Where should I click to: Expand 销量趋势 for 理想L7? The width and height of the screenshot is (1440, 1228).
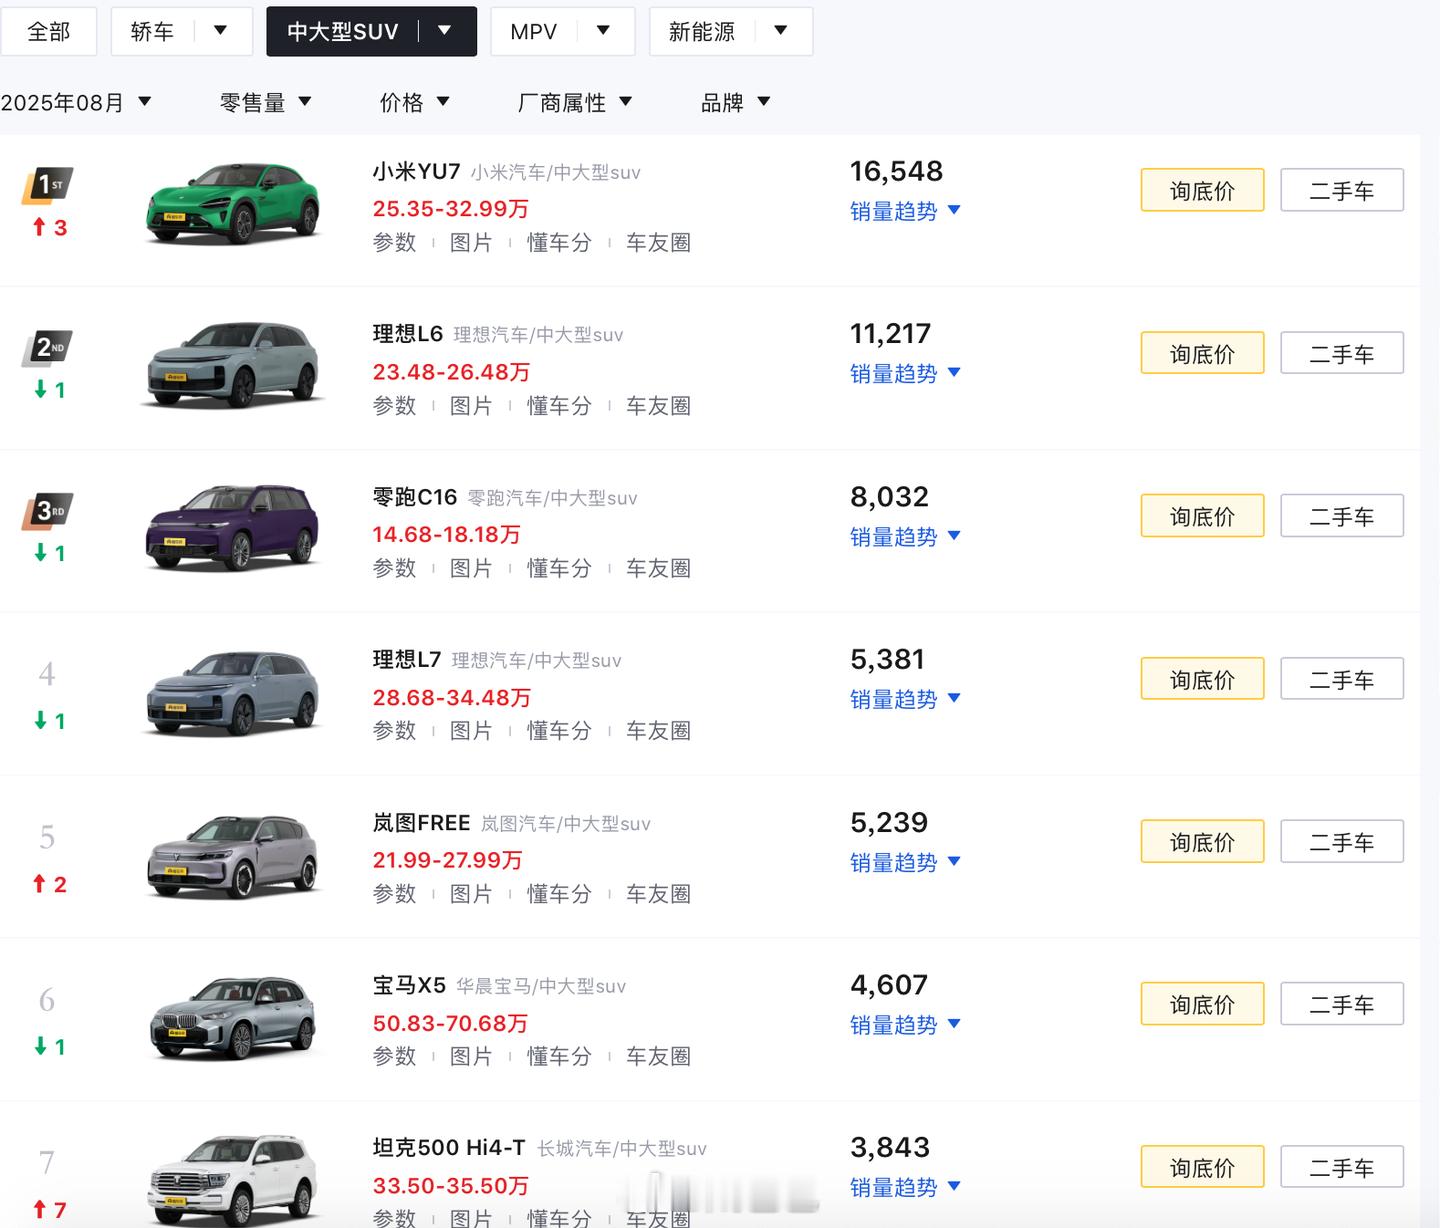coord(905,699)
